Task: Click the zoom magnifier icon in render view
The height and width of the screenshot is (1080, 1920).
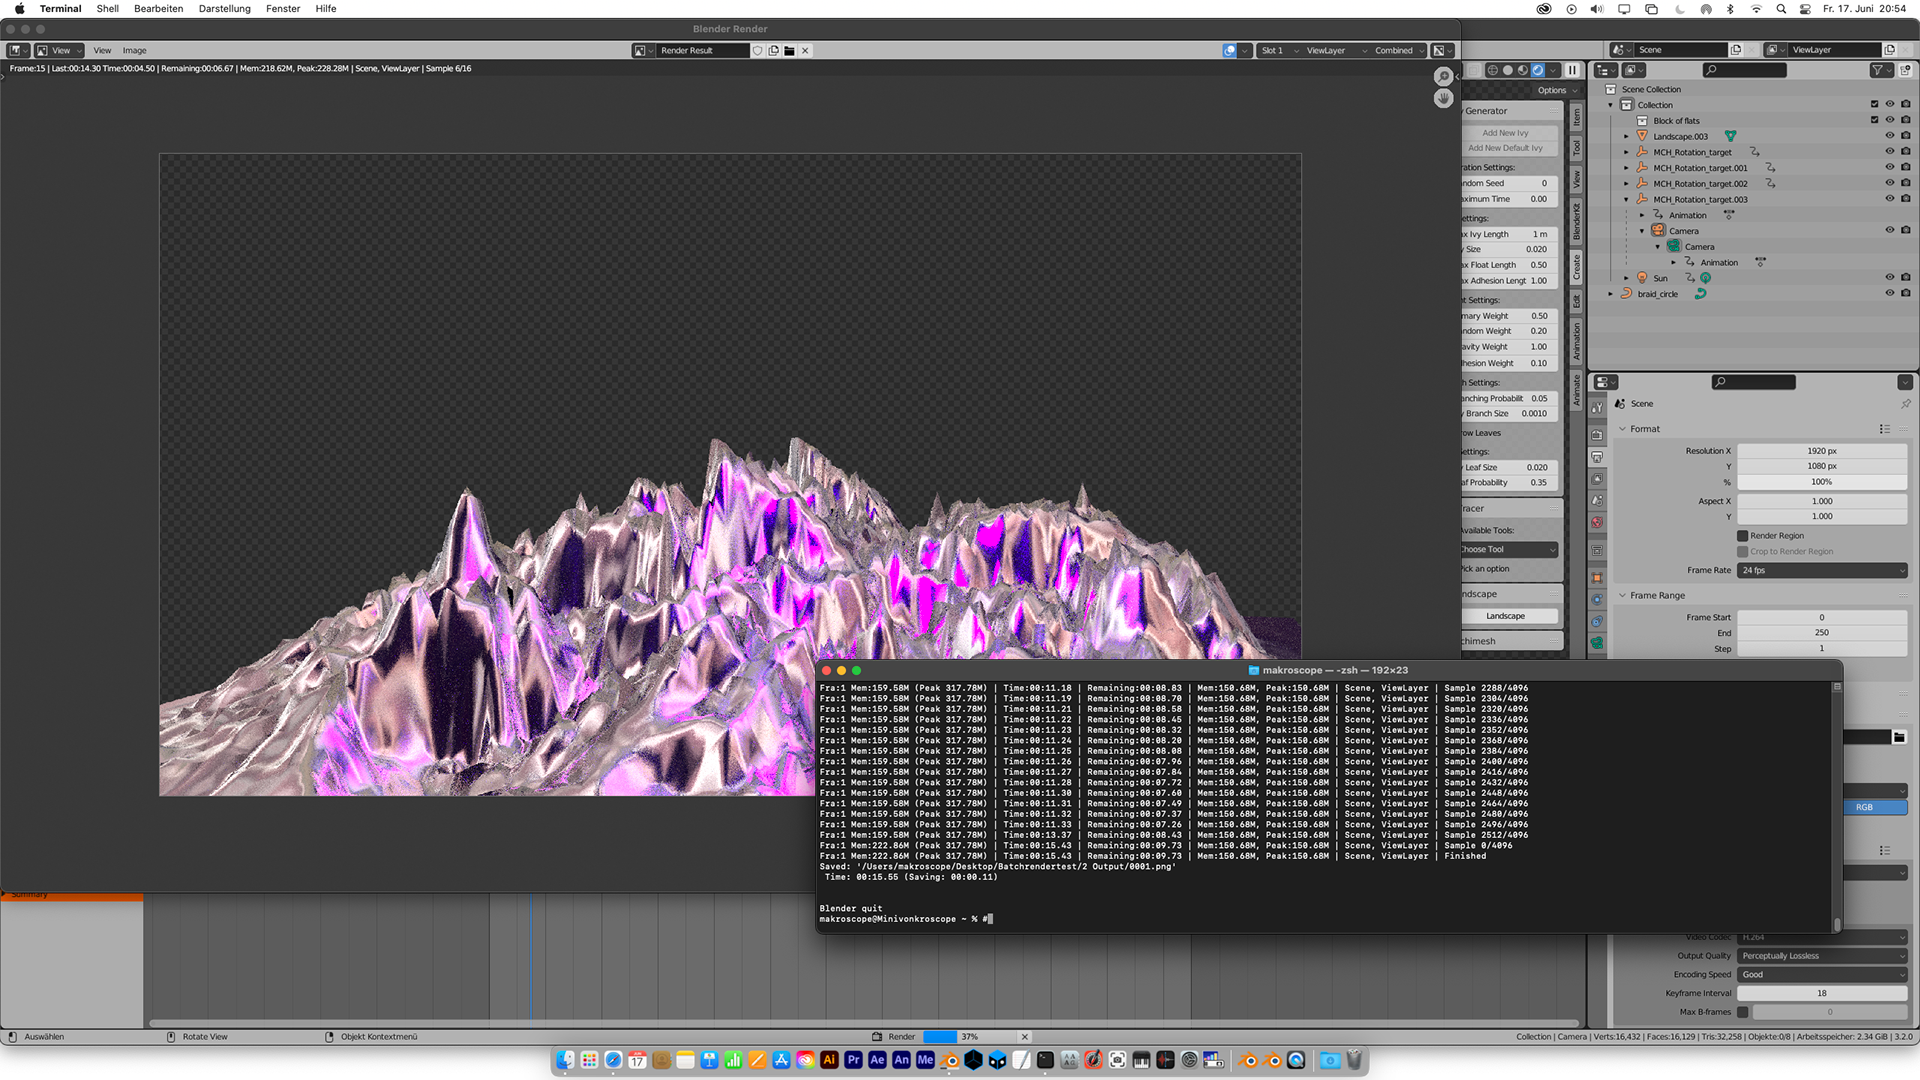Action: tap(1443, 77)
